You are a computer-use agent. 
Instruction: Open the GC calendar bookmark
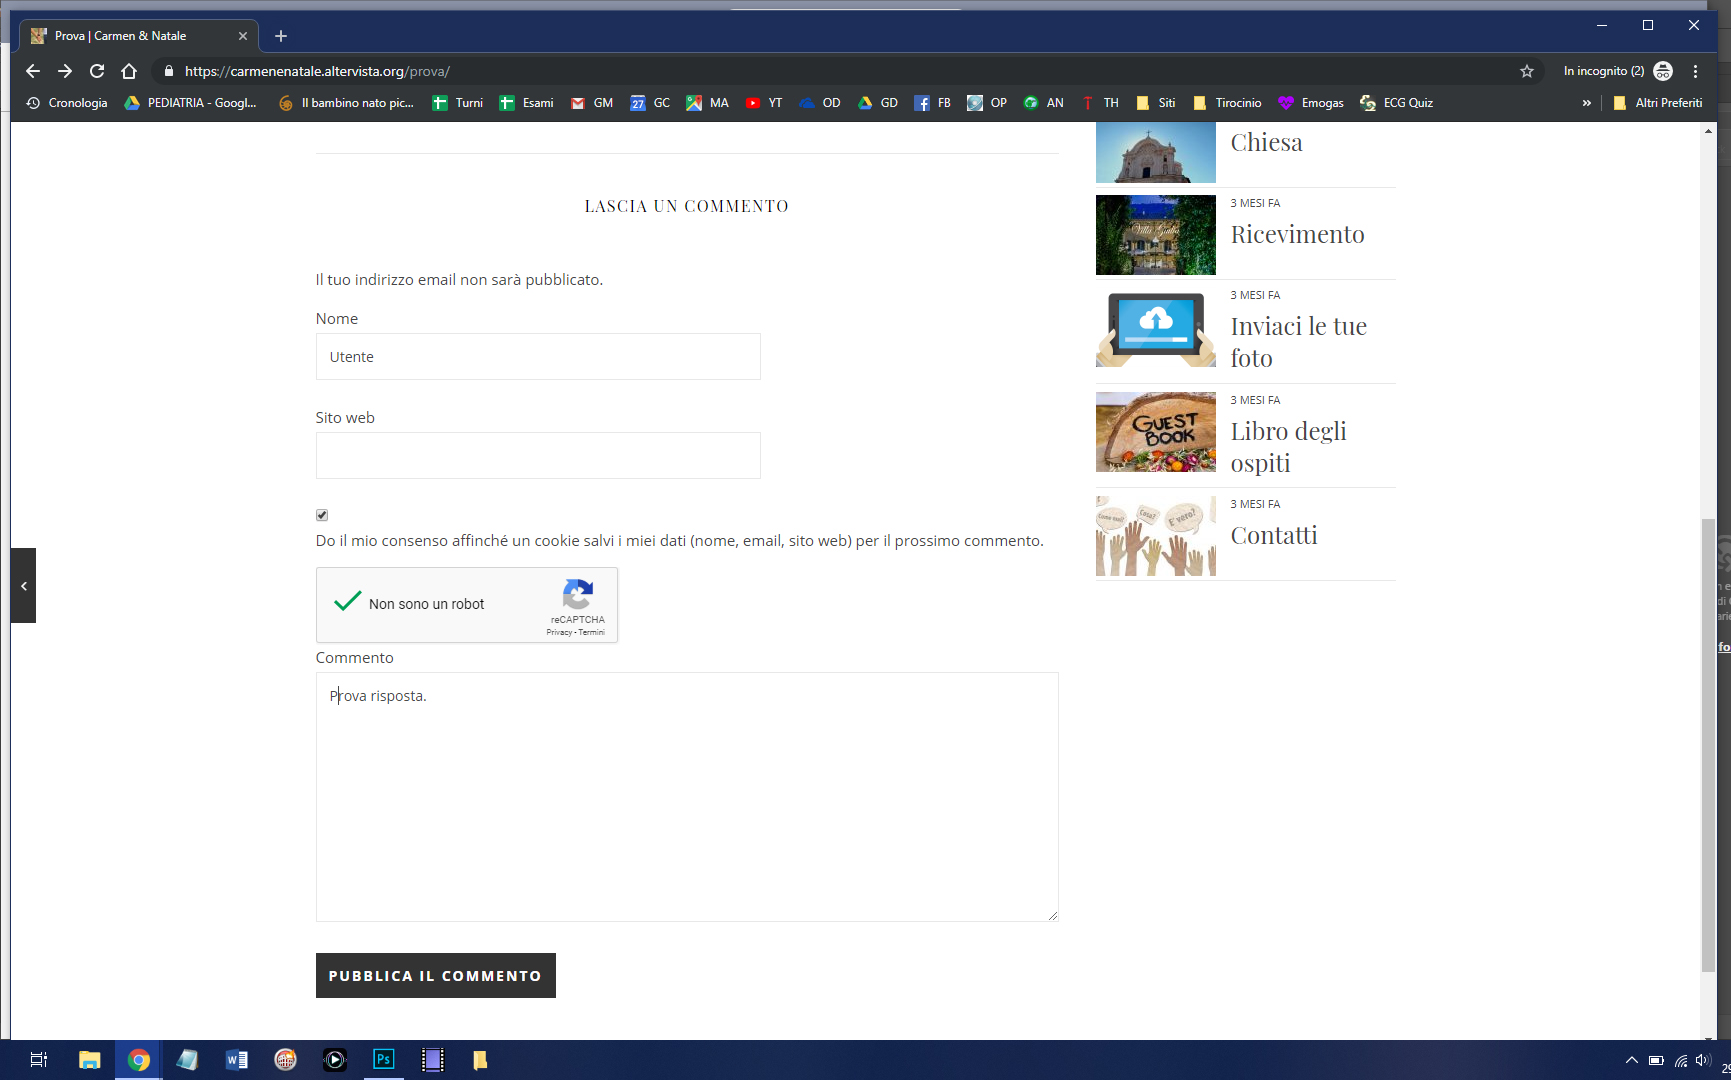(x=650, y=103)
